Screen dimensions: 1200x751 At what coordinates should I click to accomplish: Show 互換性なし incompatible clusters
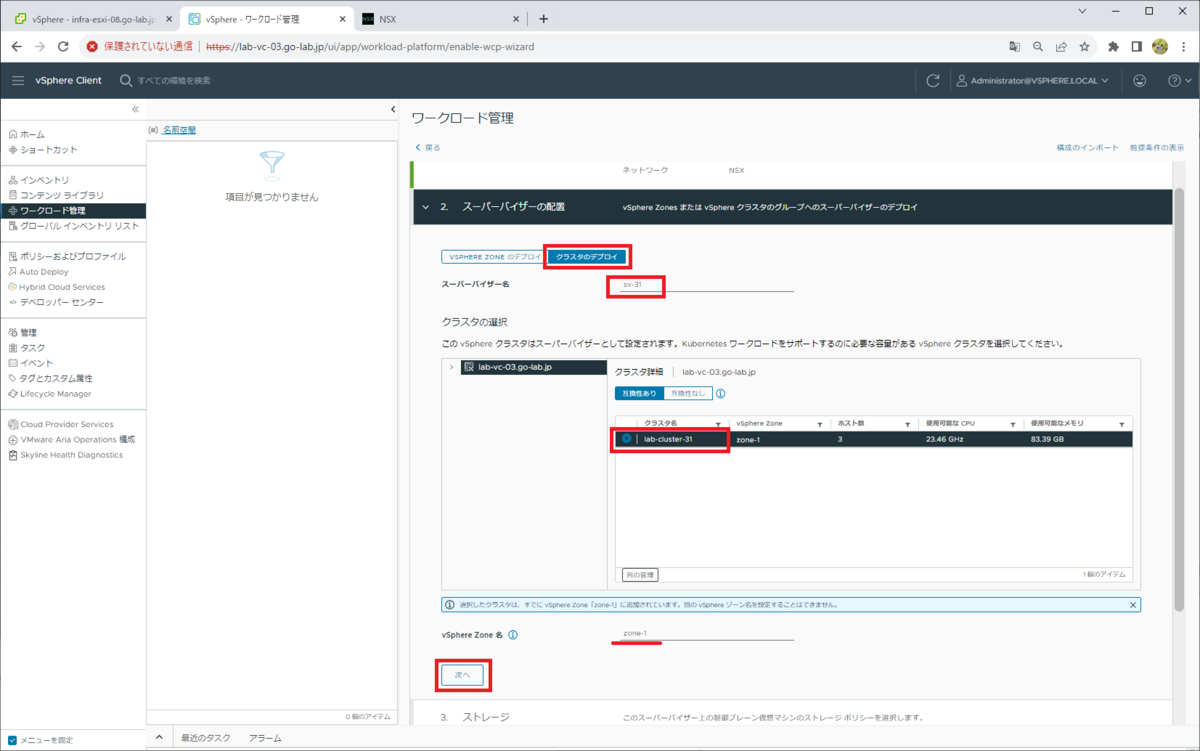[688, 394]
